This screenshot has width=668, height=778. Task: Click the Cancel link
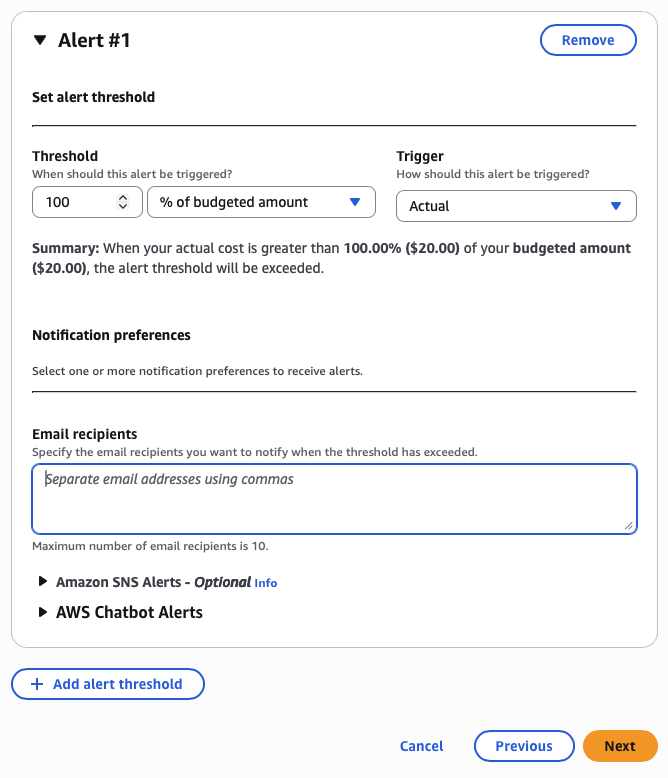[x=421, y=746]
